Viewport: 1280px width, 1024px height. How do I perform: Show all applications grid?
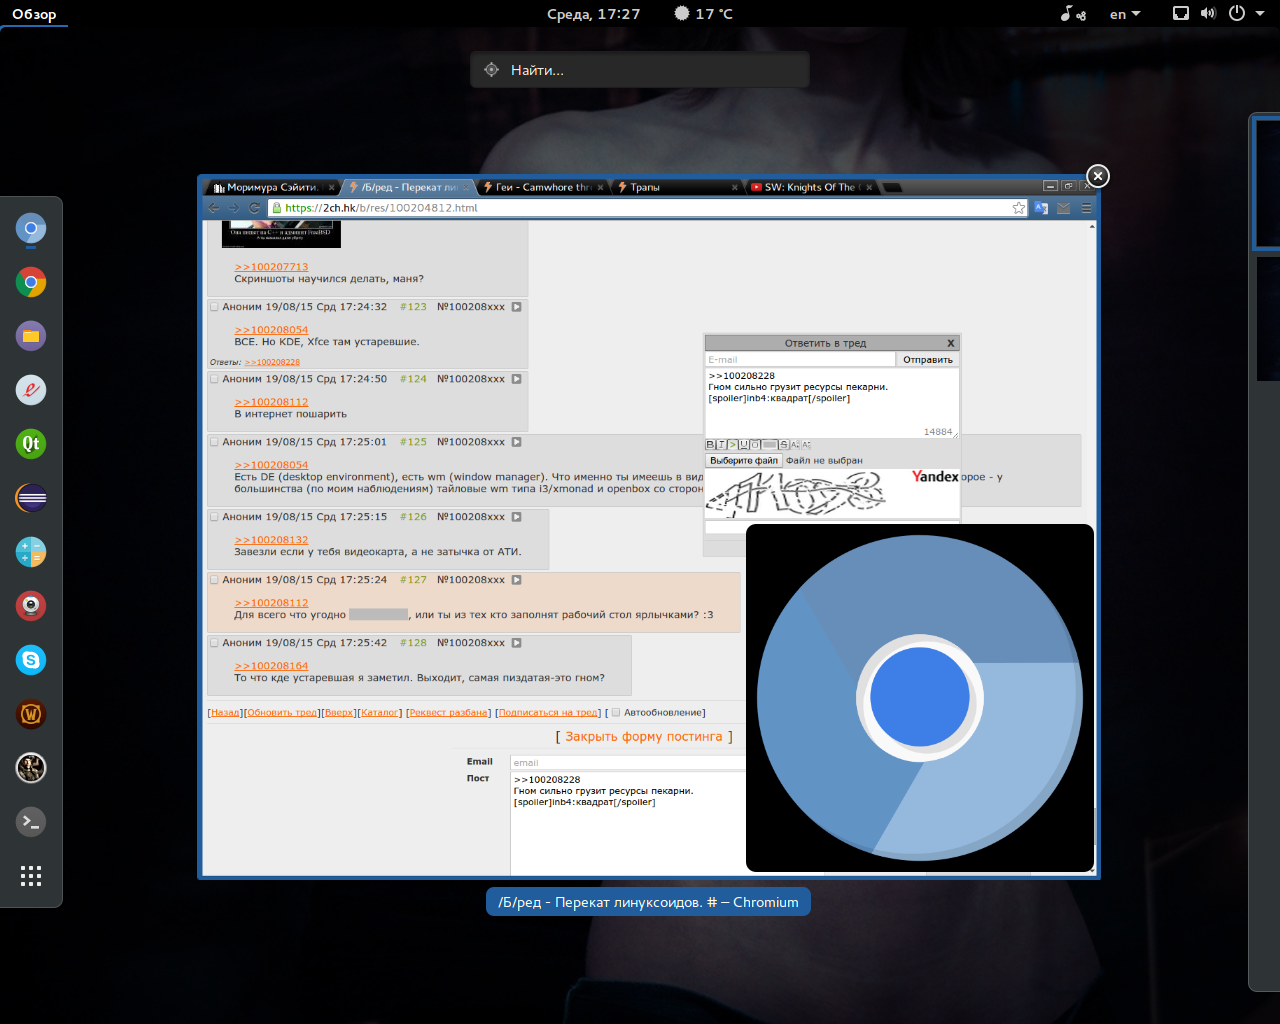(31, 876)
